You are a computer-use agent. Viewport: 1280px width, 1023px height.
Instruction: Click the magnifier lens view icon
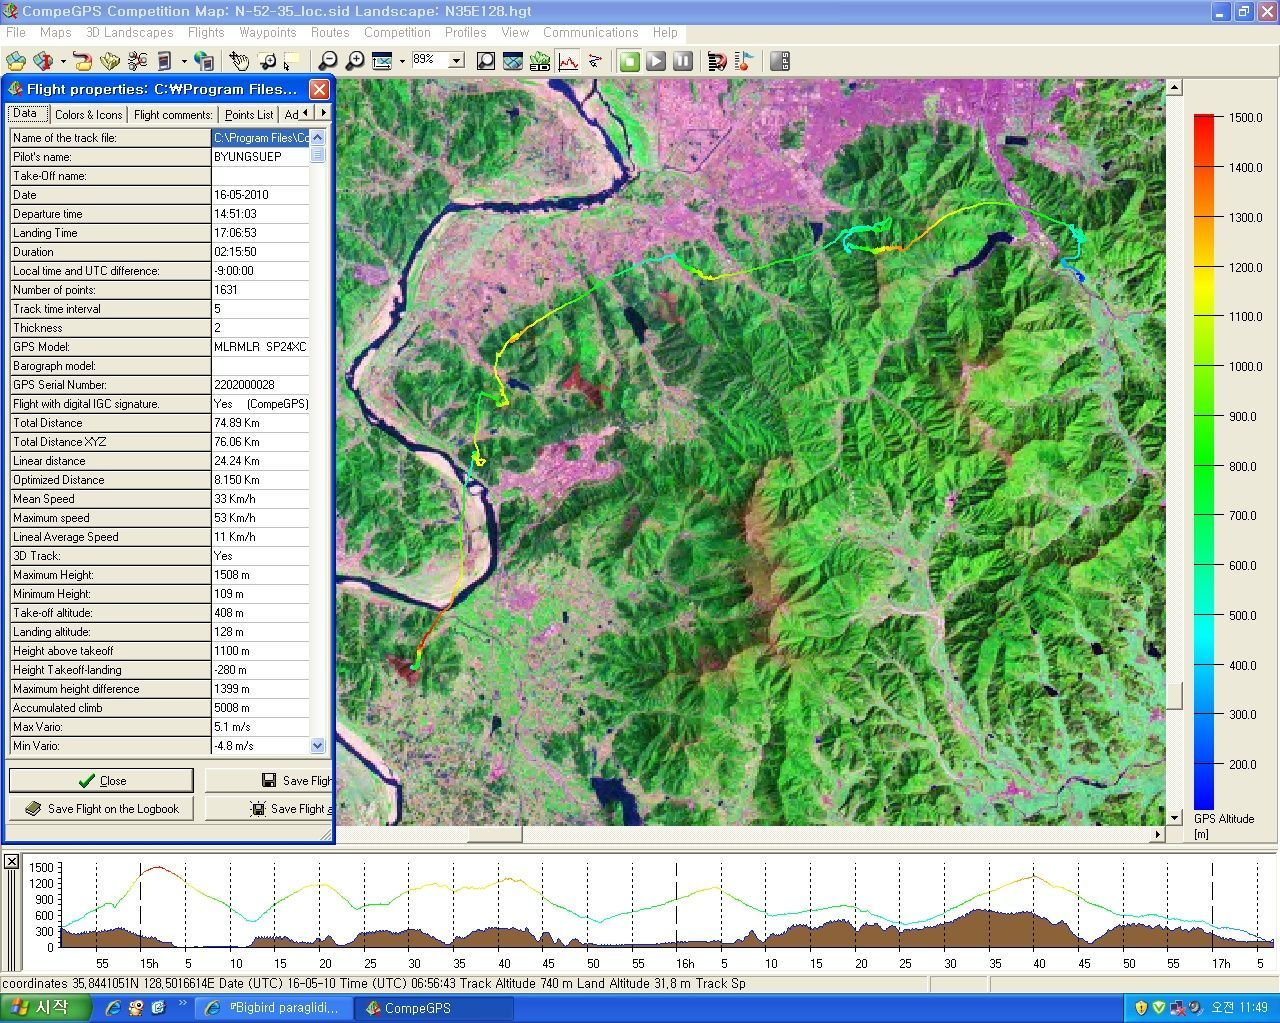(486, 61)
